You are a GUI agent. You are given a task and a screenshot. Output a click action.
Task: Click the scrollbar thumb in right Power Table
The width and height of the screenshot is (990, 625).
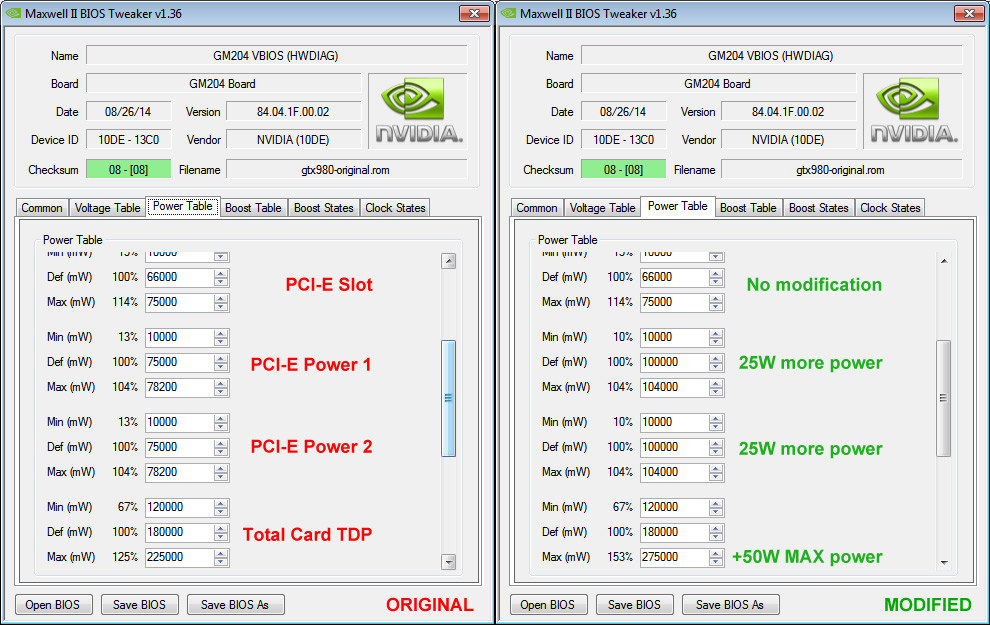[943, 398]
